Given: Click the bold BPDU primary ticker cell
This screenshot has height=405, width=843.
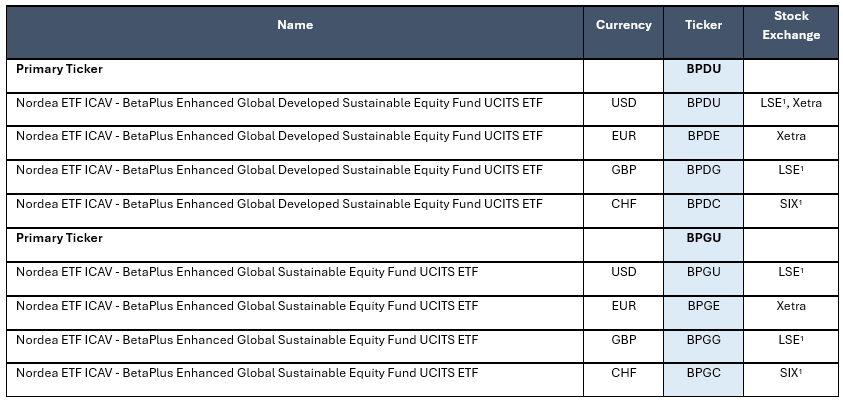Looking at the screenshot, I should [703, 70].
